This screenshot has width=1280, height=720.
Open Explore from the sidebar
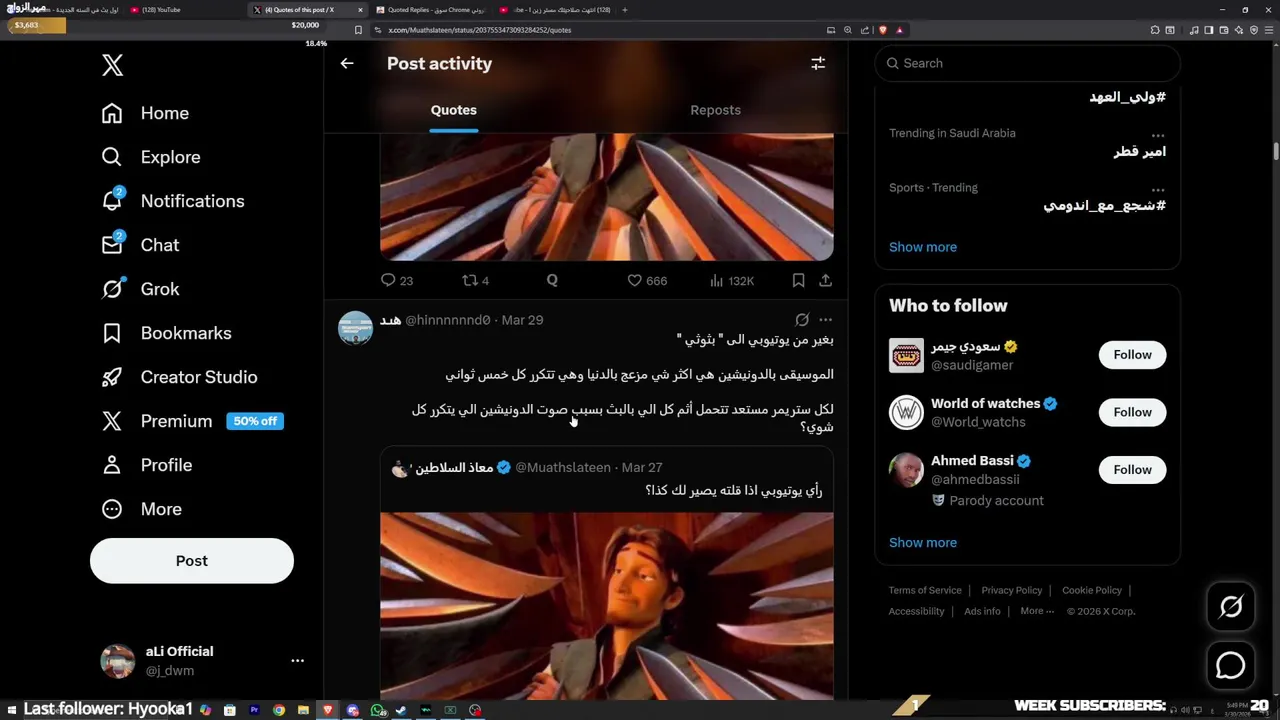(151, 157)
